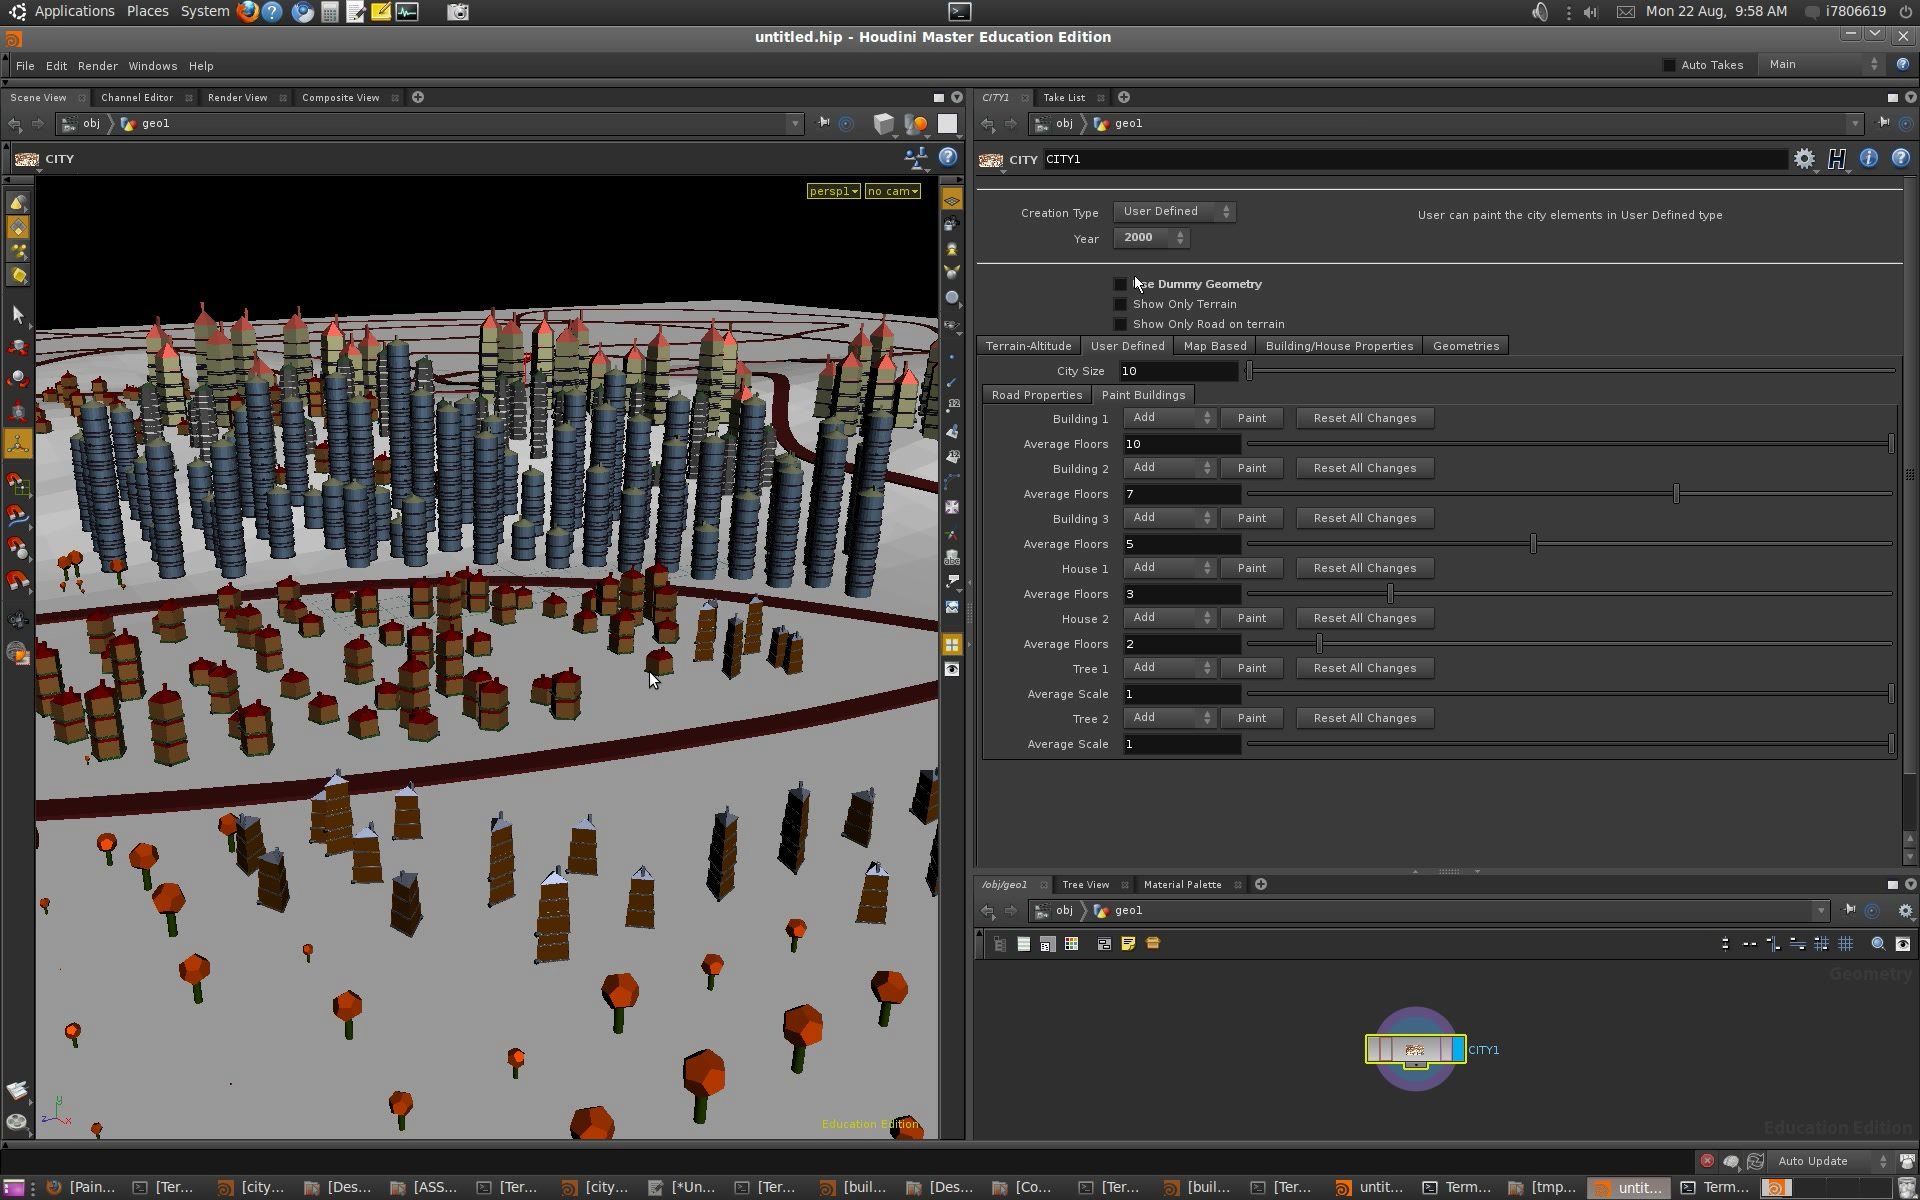This screenshot has width=1920, height=1200.
Task: Toggle viewport display options eye icon
Action: [952, 670]
